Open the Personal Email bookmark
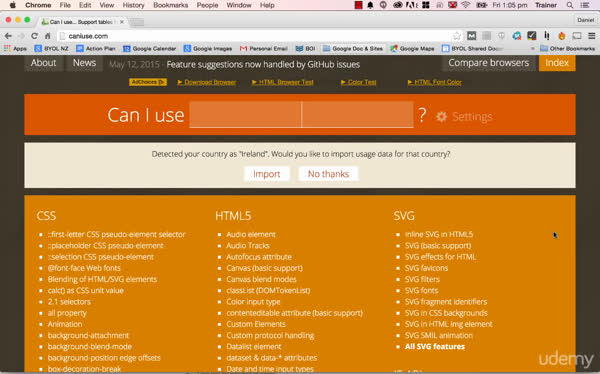The width and height of the screenshot is (600, 374). 264,49
